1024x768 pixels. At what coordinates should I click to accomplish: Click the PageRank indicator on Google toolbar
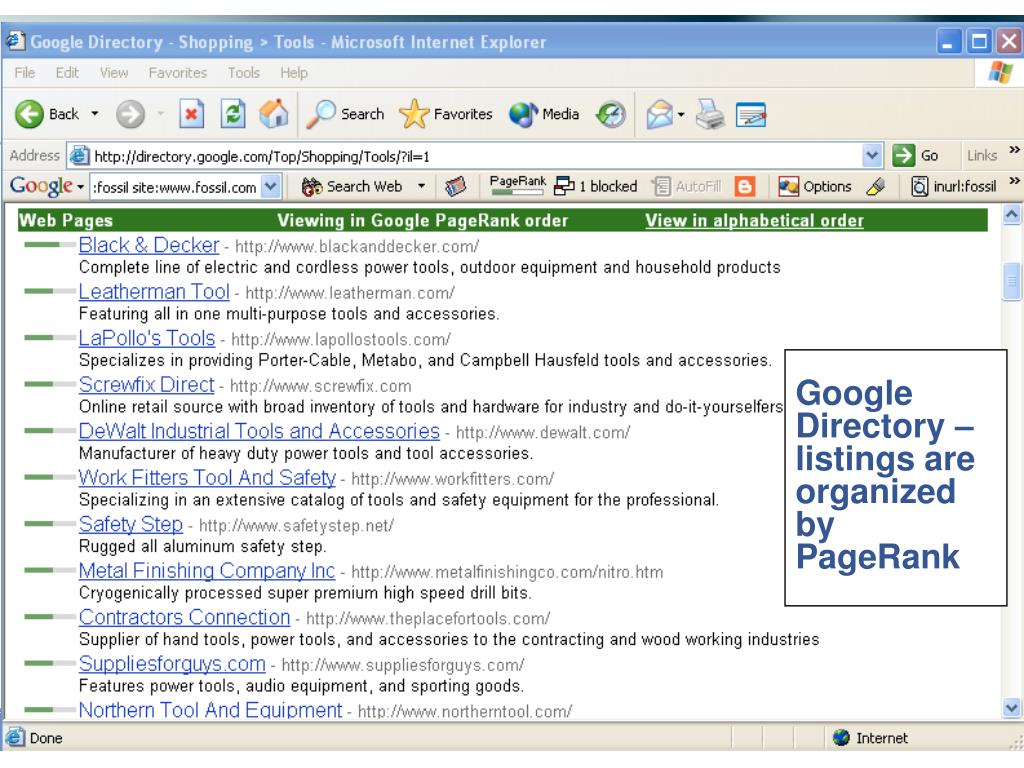tap(517, 185)
